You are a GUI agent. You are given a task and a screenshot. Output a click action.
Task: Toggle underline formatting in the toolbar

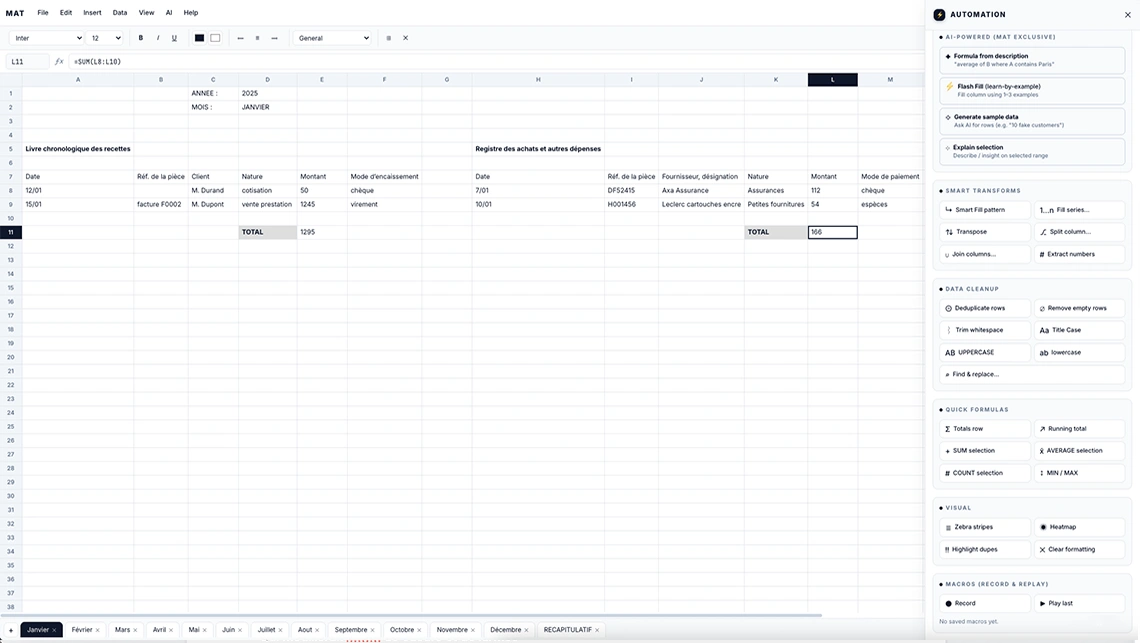[174, 38]
